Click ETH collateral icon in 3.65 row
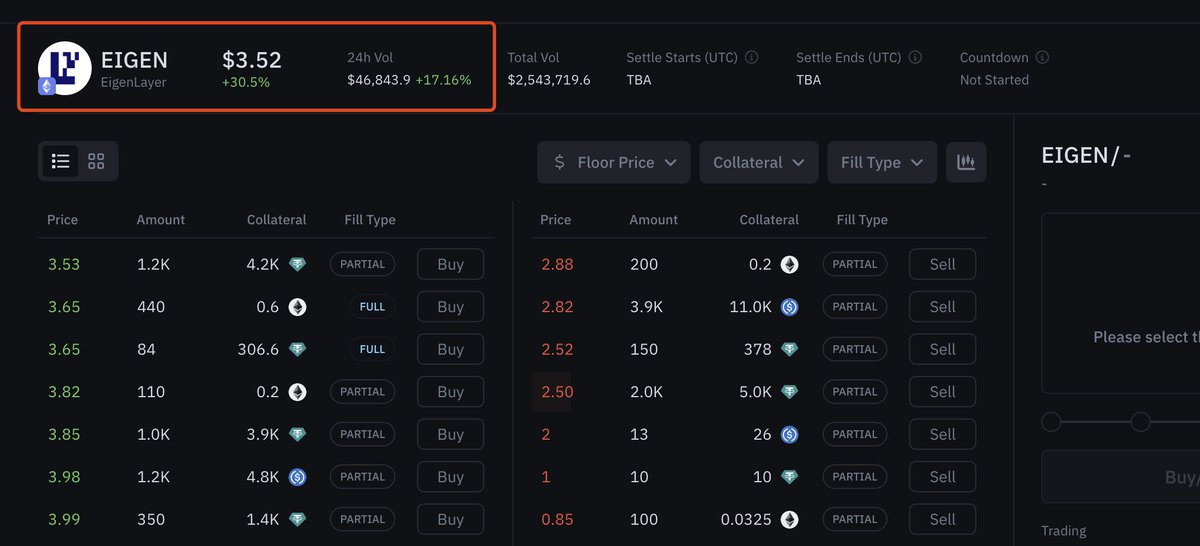Viewport: 1200px width, 546px height. click(x=297, y=307)
